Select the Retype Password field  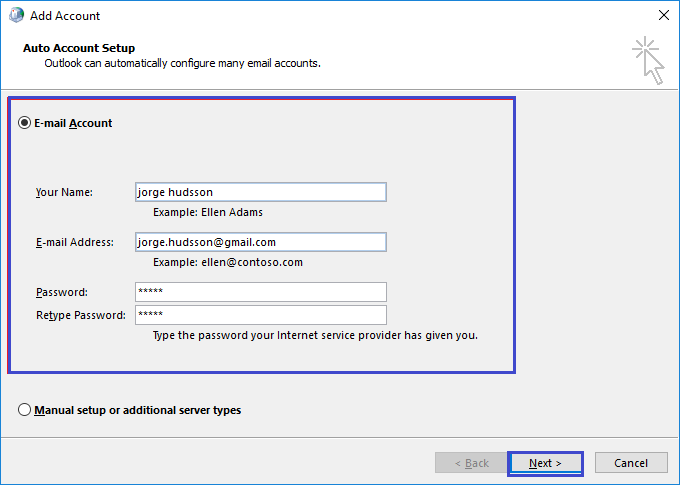[x=261, y=315]
